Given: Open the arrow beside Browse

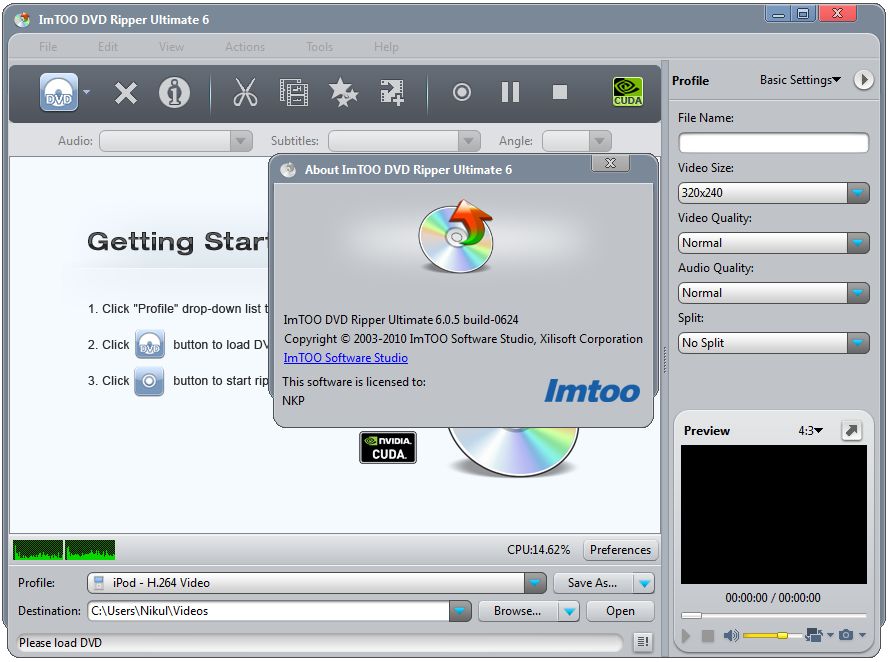Looking at the screenshot, I should [x=568, y=611].
